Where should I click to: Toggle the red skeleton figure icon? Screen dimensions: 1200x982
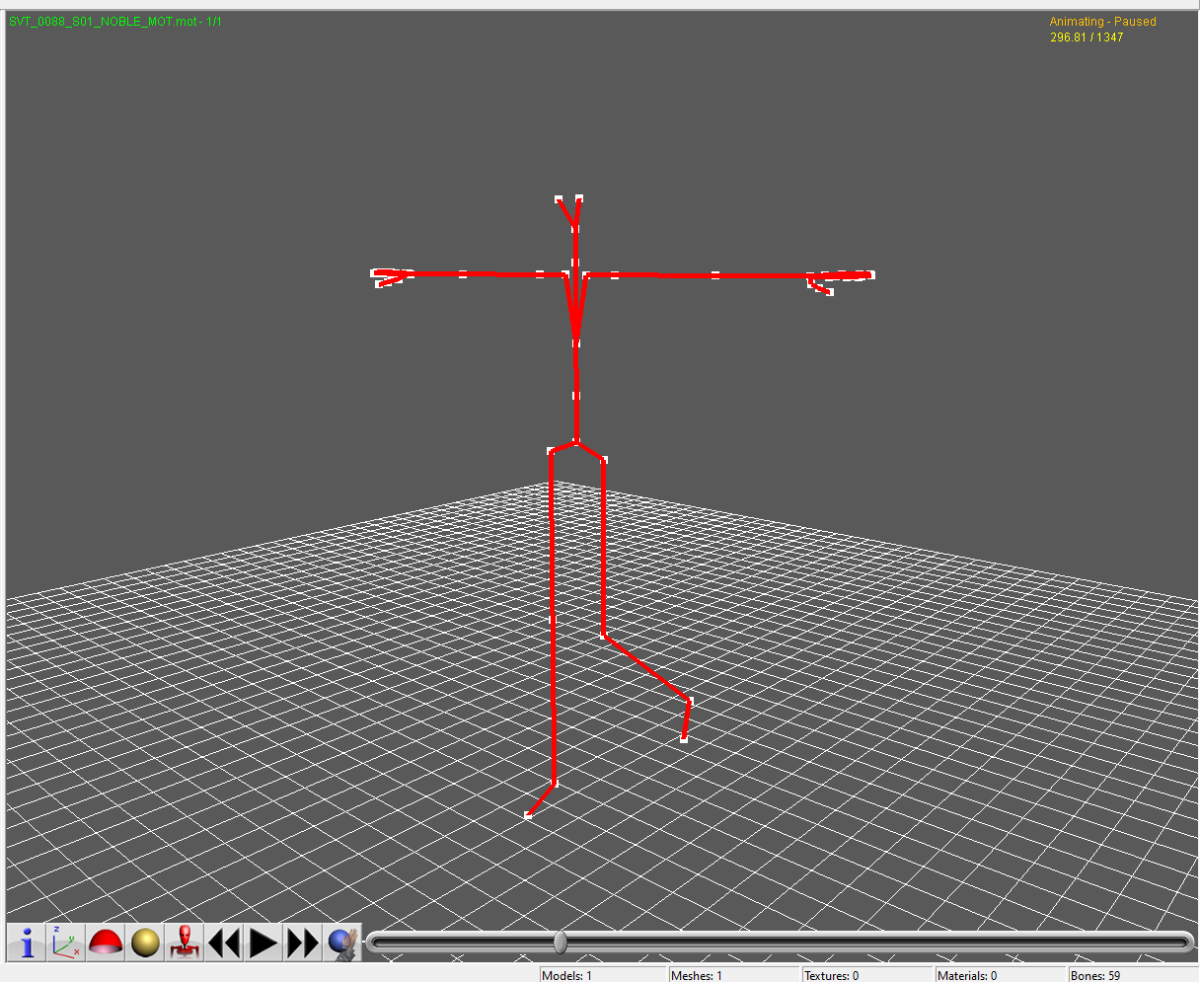click(184, 942)
